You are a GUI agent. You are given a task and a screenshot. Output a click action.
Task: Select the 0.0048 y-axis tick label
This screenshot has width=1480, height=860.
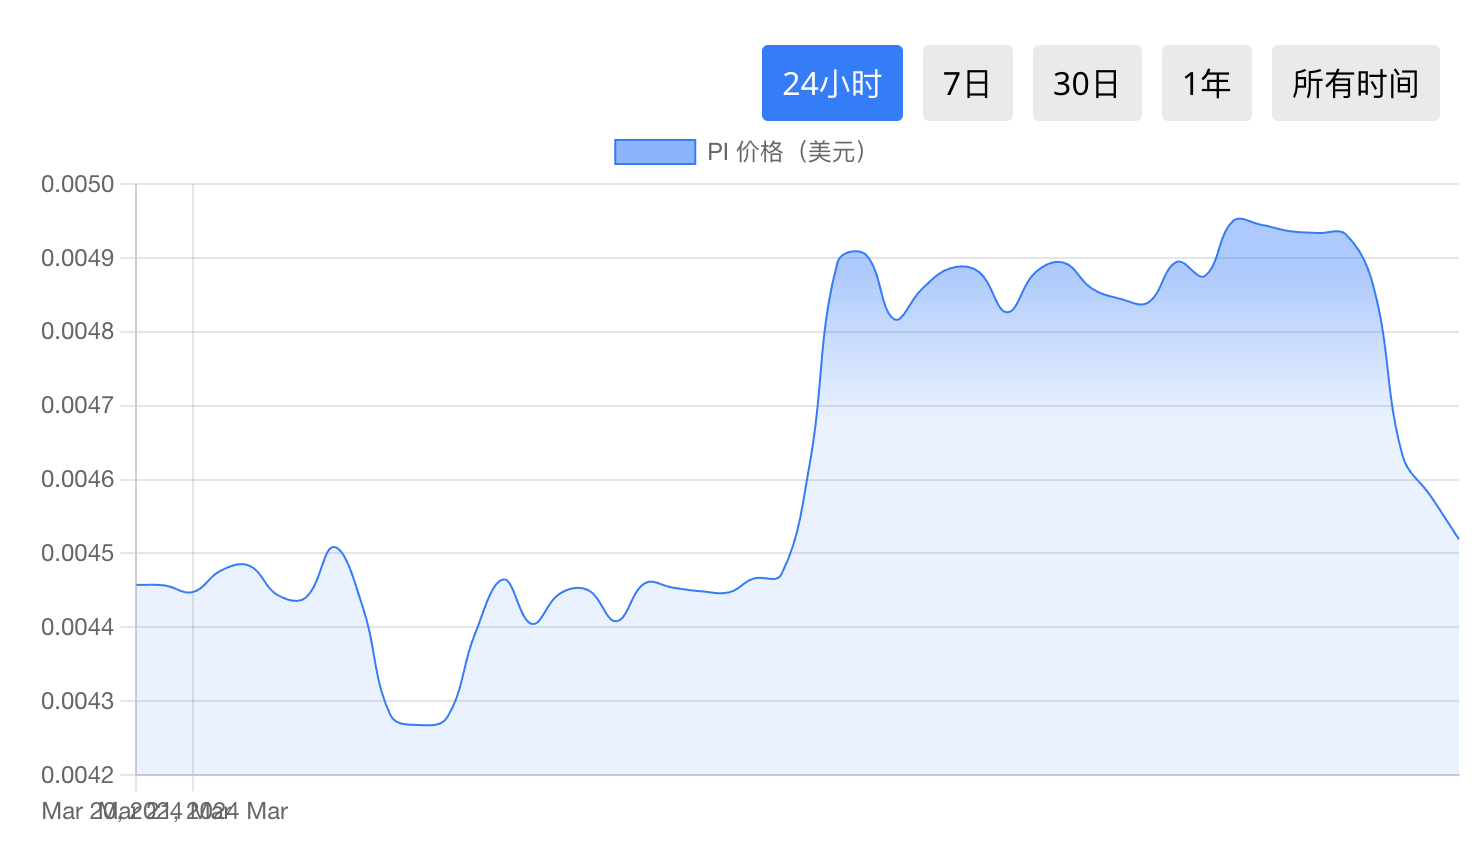(x=78, y=331)
